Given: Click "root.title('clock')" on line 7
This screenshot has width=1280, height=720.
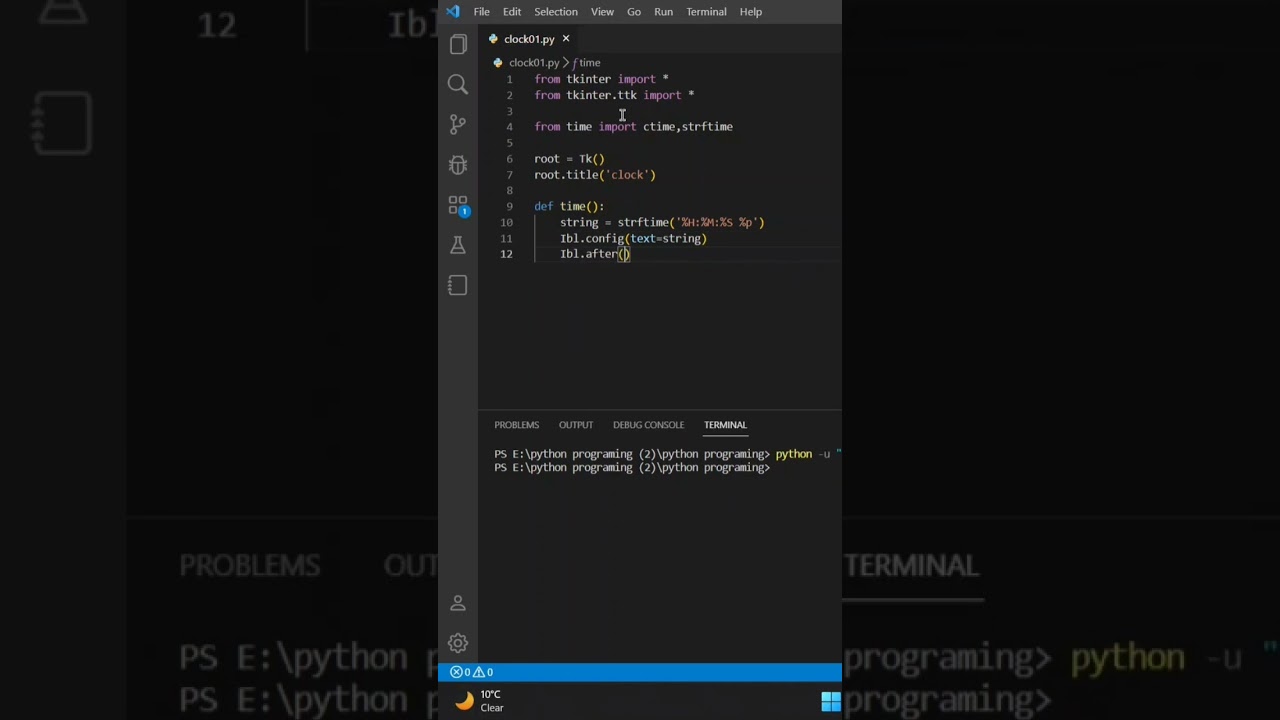Looking at the screenshot, I should (x=595, y=175).
